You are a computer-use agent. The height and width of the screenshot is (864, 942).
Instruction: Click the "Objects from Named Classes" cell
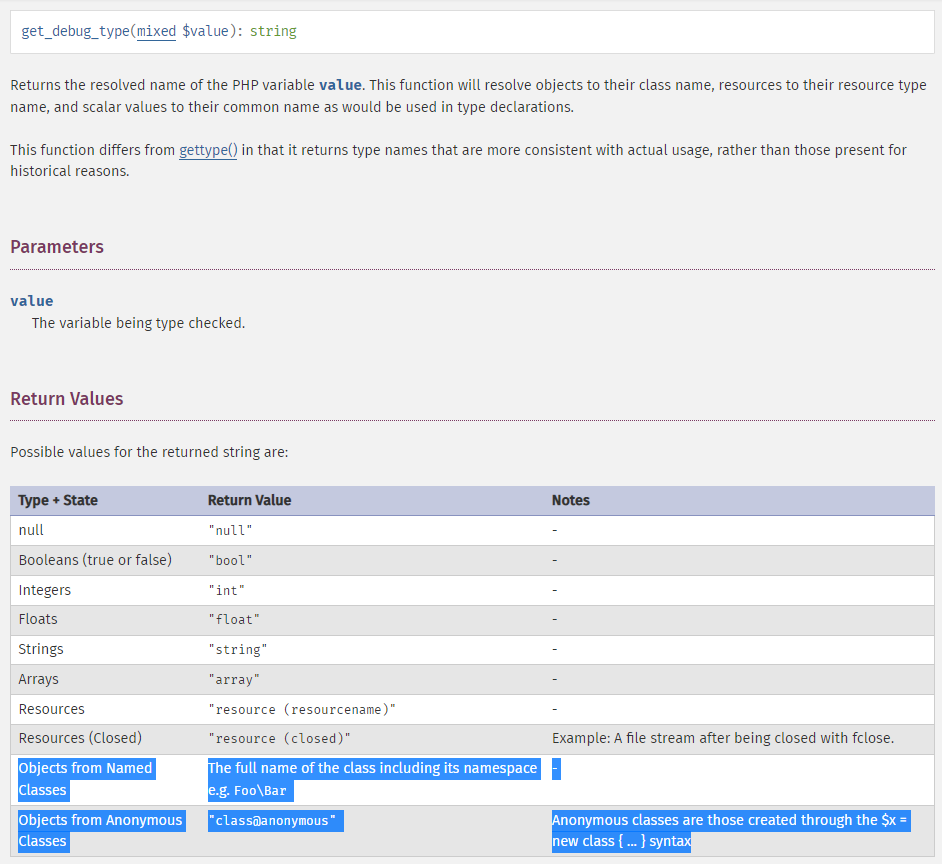click(85, 779)
